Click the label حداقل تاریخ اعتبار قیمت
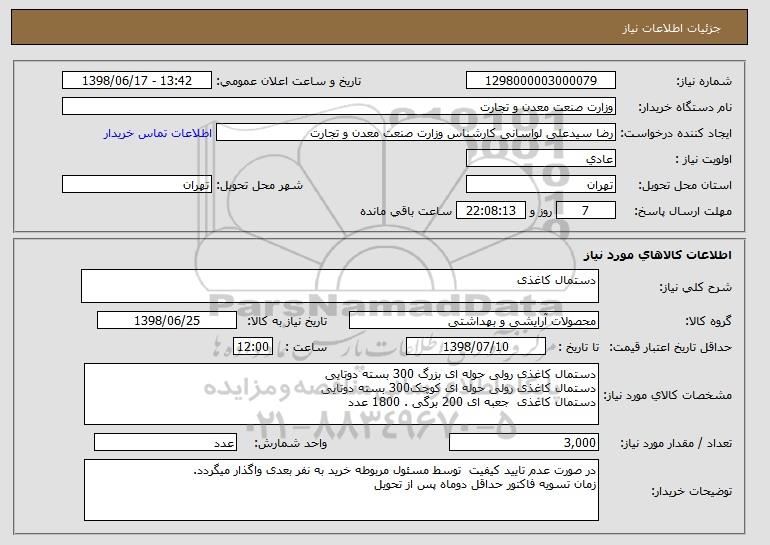The image size is (770, 545). [671, 347]
